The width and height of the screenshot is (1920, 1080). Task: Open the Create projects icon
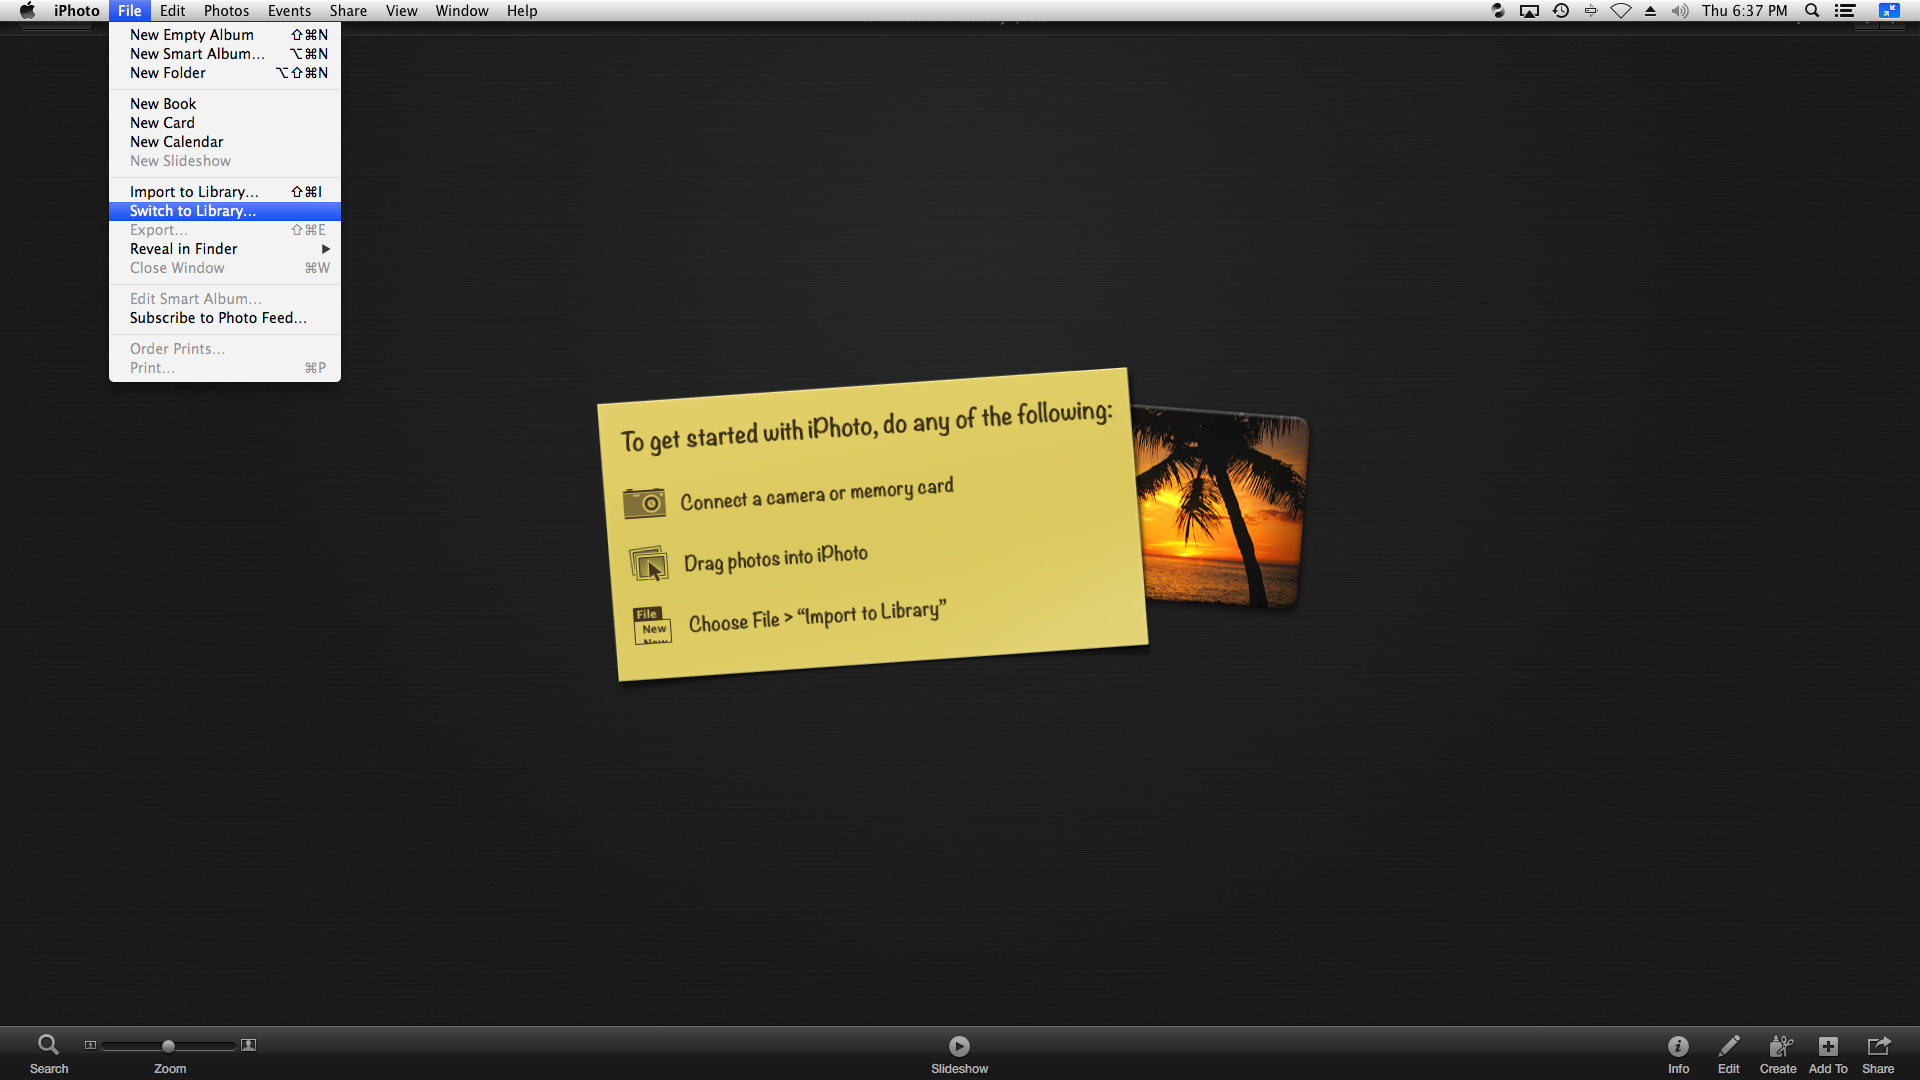pos(1779,1046)
